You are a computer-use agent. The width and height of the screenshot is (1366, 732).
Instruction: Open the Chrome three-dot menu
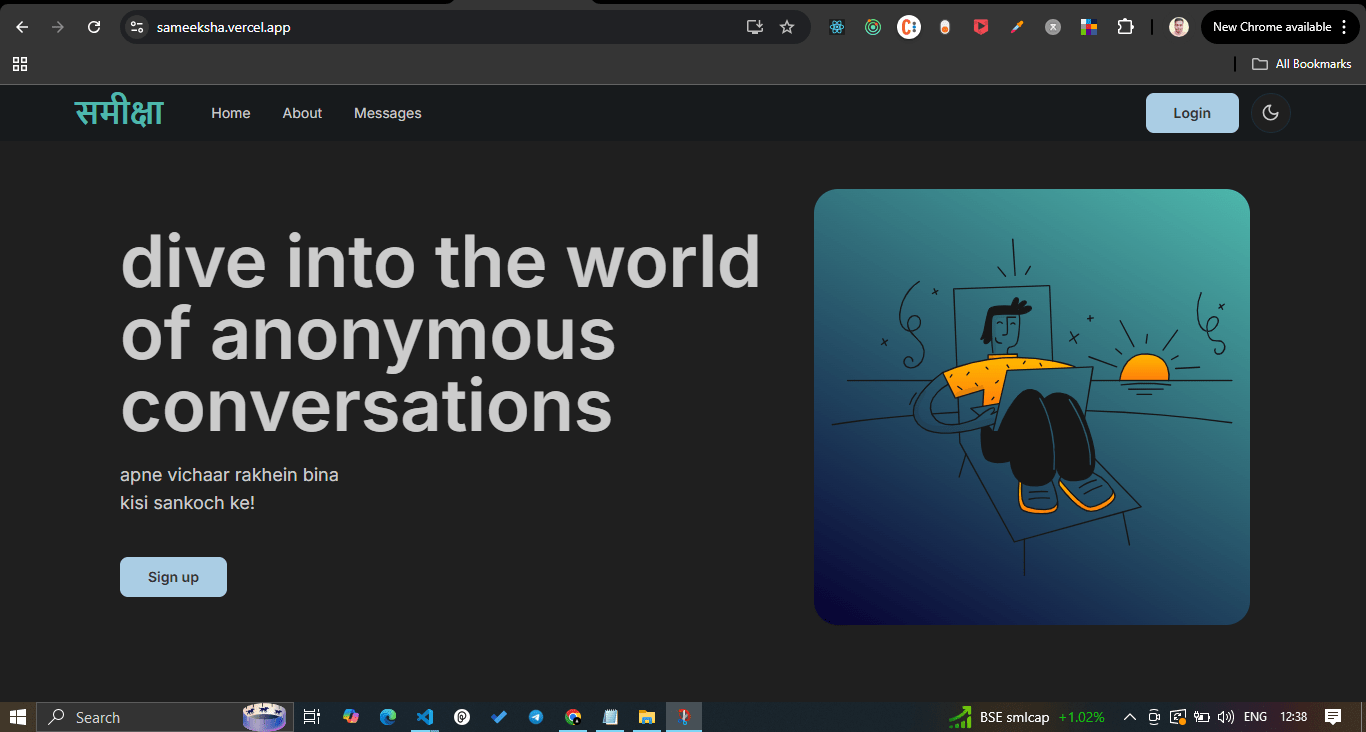click(x=1346, y=27)
